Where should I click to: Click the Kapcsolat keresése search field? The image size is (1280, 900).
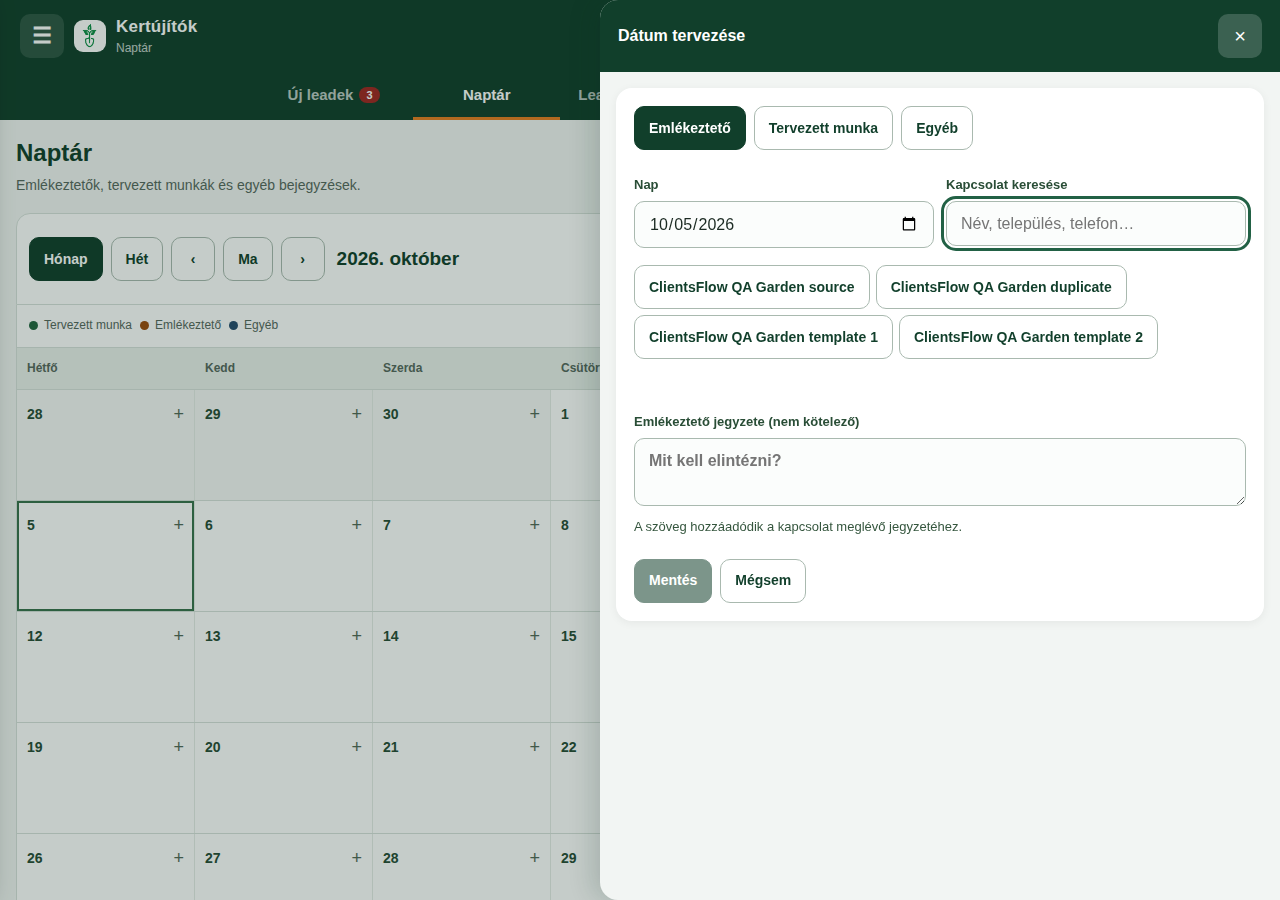click(1096, 224)
